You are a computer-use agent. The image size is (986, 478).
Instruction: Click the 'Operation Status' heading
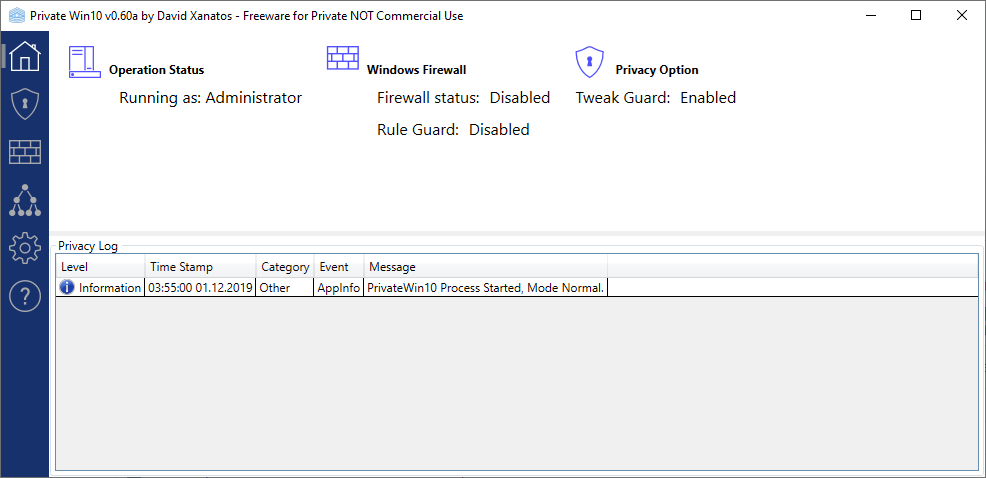click(157, 70)
